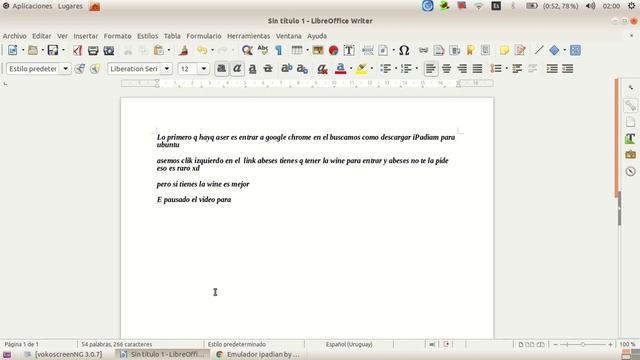Click the Open file folder icon

(33, 50)
